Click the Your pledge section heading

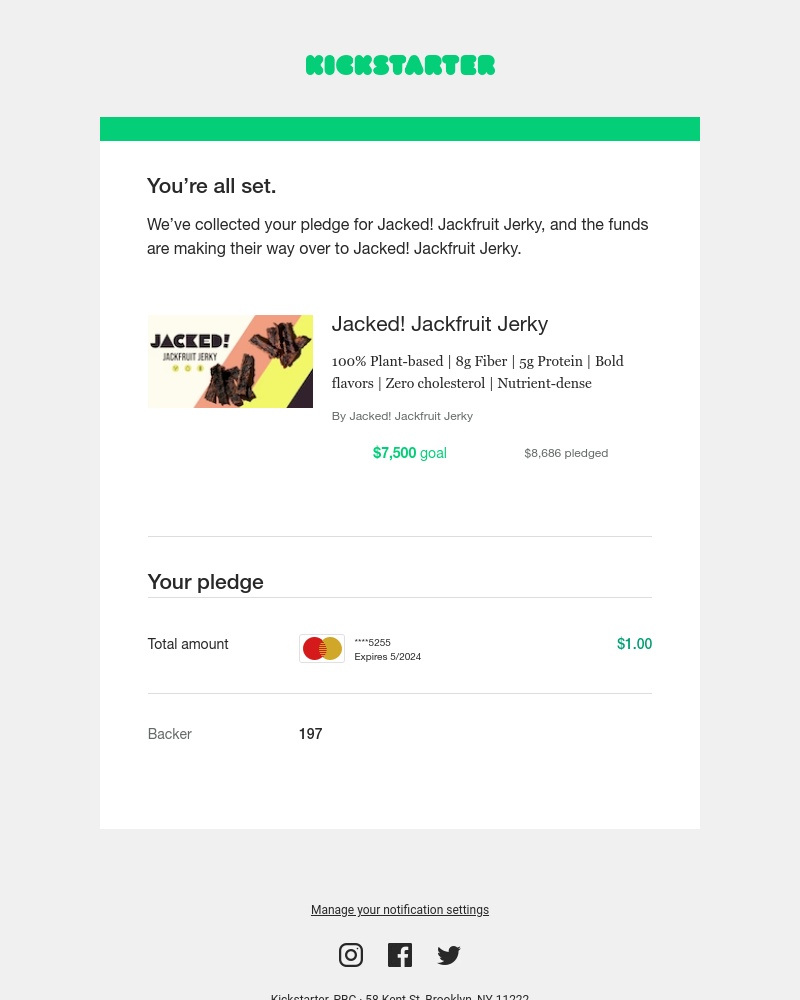[x=205, y=581]
